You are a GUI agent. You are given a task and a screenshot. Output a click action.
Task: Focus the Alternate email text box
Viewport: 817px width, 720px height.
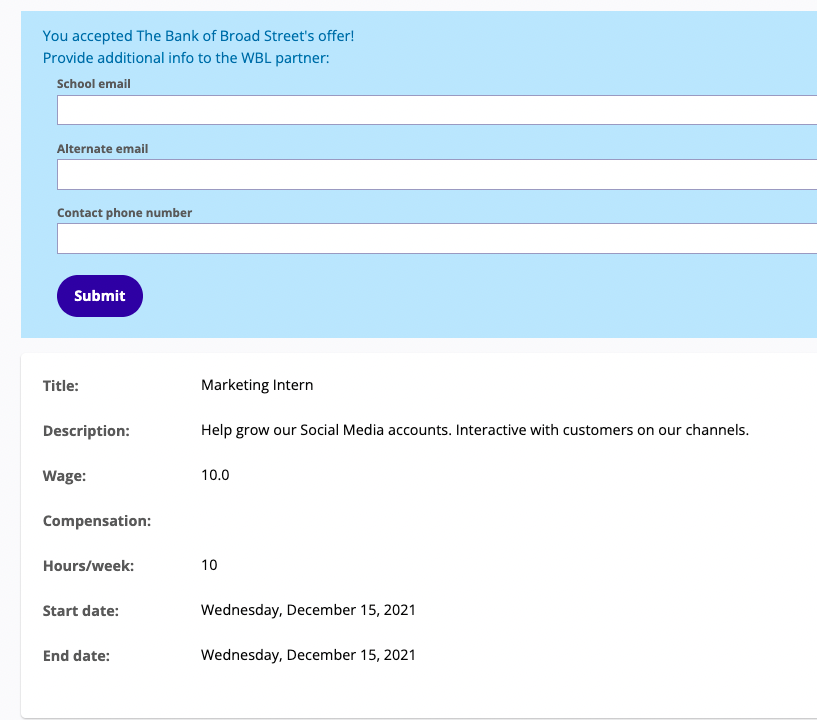coord(437,174)
